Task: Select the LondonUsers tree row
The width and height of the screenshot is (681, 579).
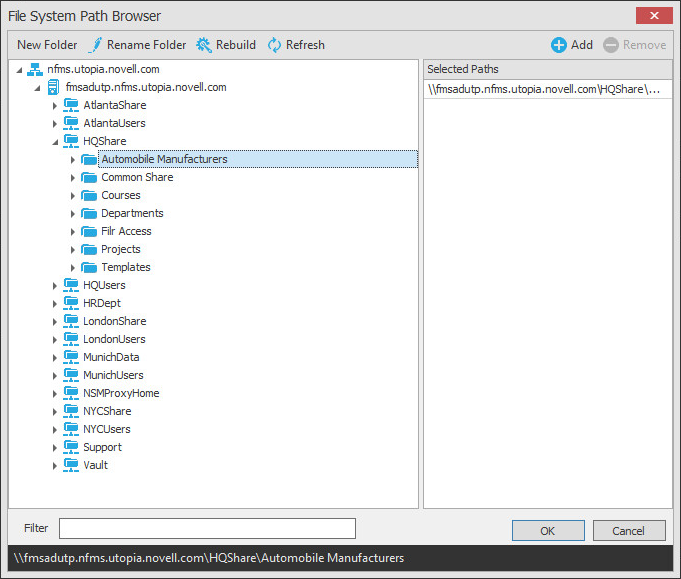Action: click(x=114, y=339)
